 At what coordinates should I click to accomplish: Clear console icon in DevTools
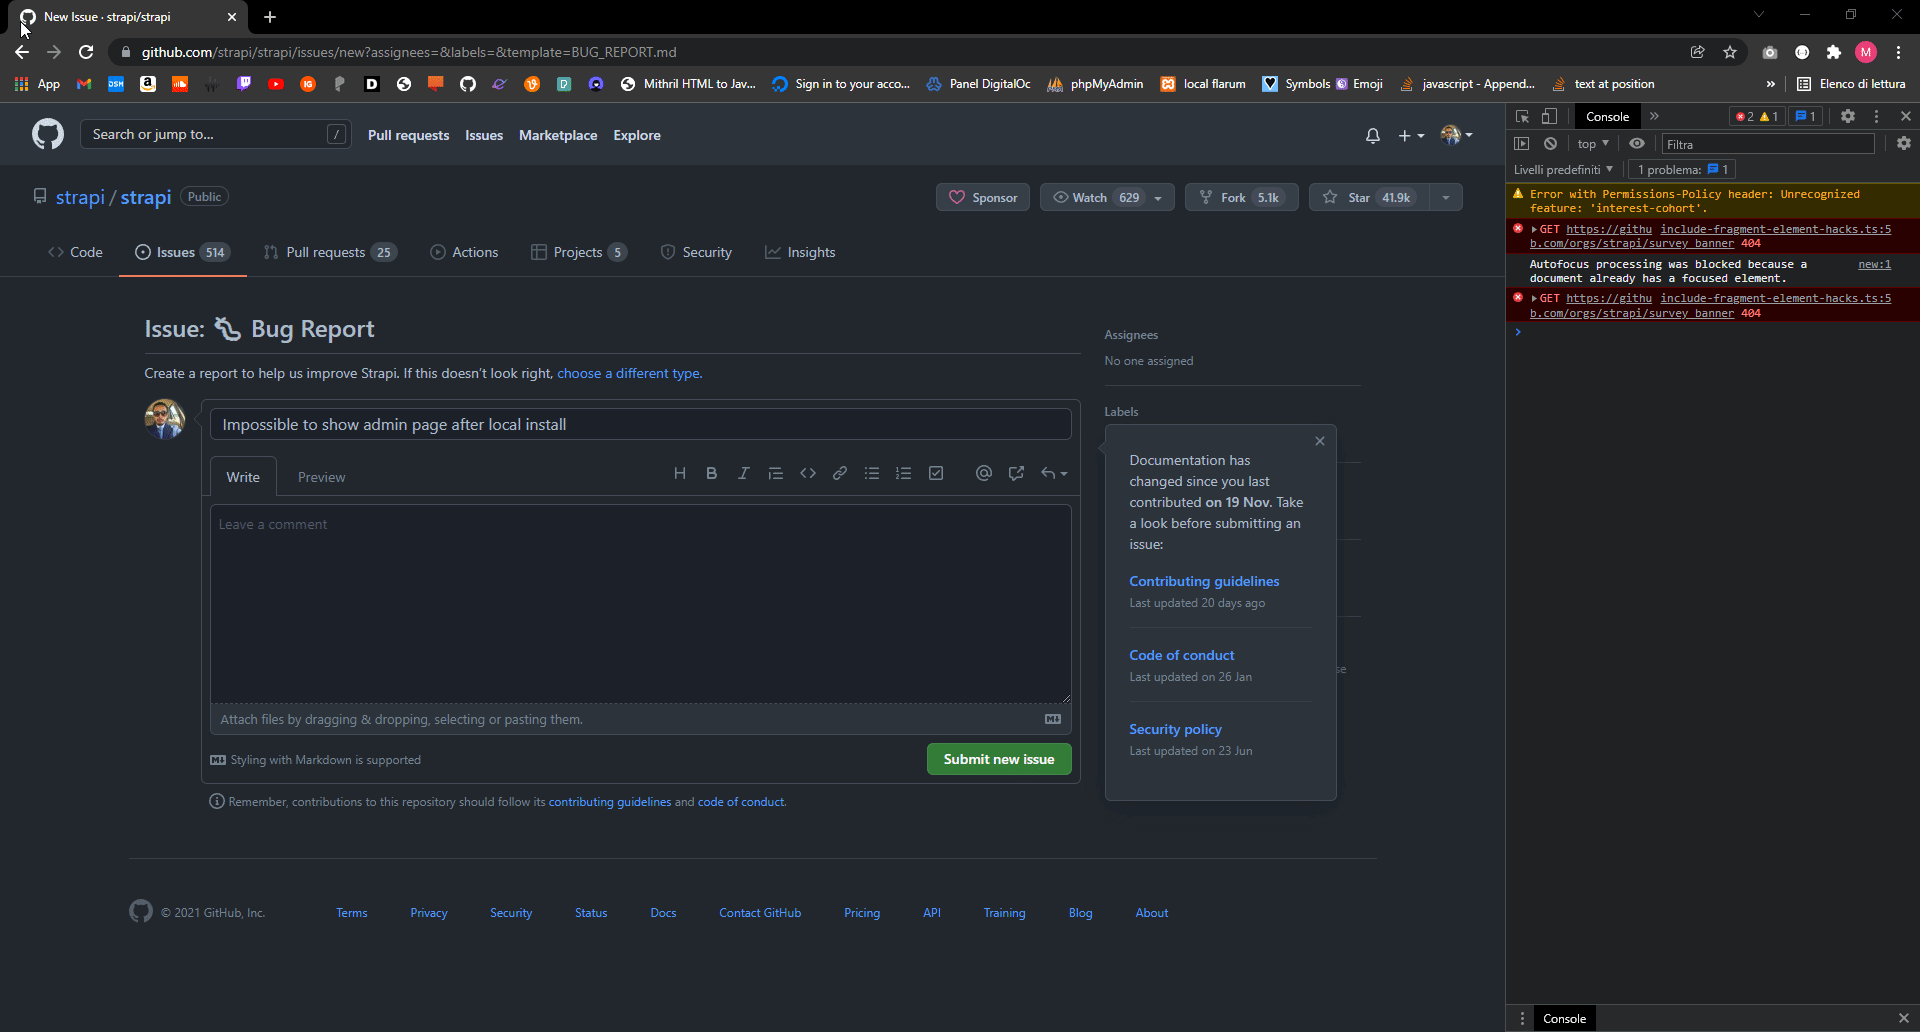tap(1551, 144)
